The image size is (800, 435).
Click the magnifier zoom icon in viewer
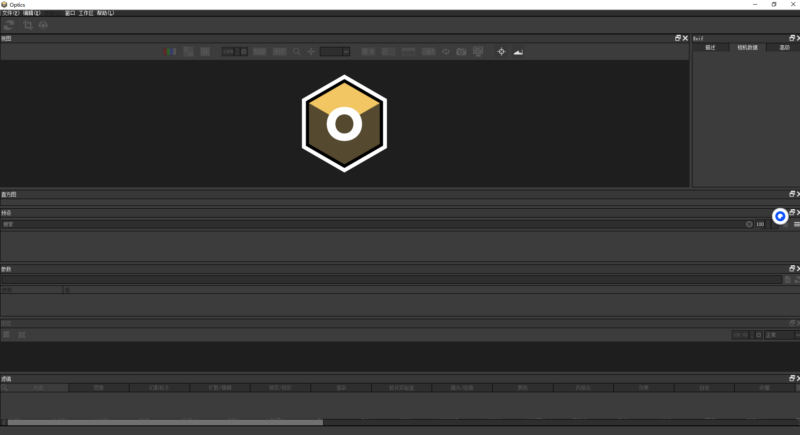pos(296,51)
